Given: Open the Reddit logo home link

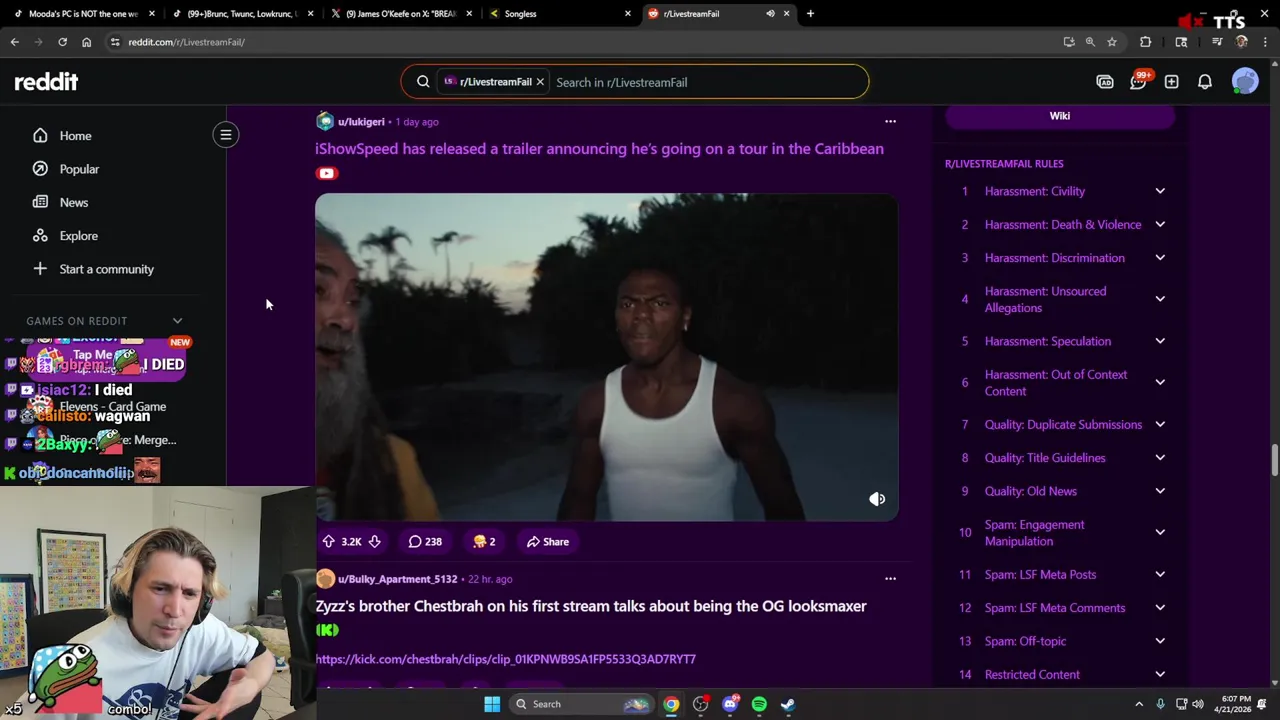Looking at the screenshot, I should point(46,82).
